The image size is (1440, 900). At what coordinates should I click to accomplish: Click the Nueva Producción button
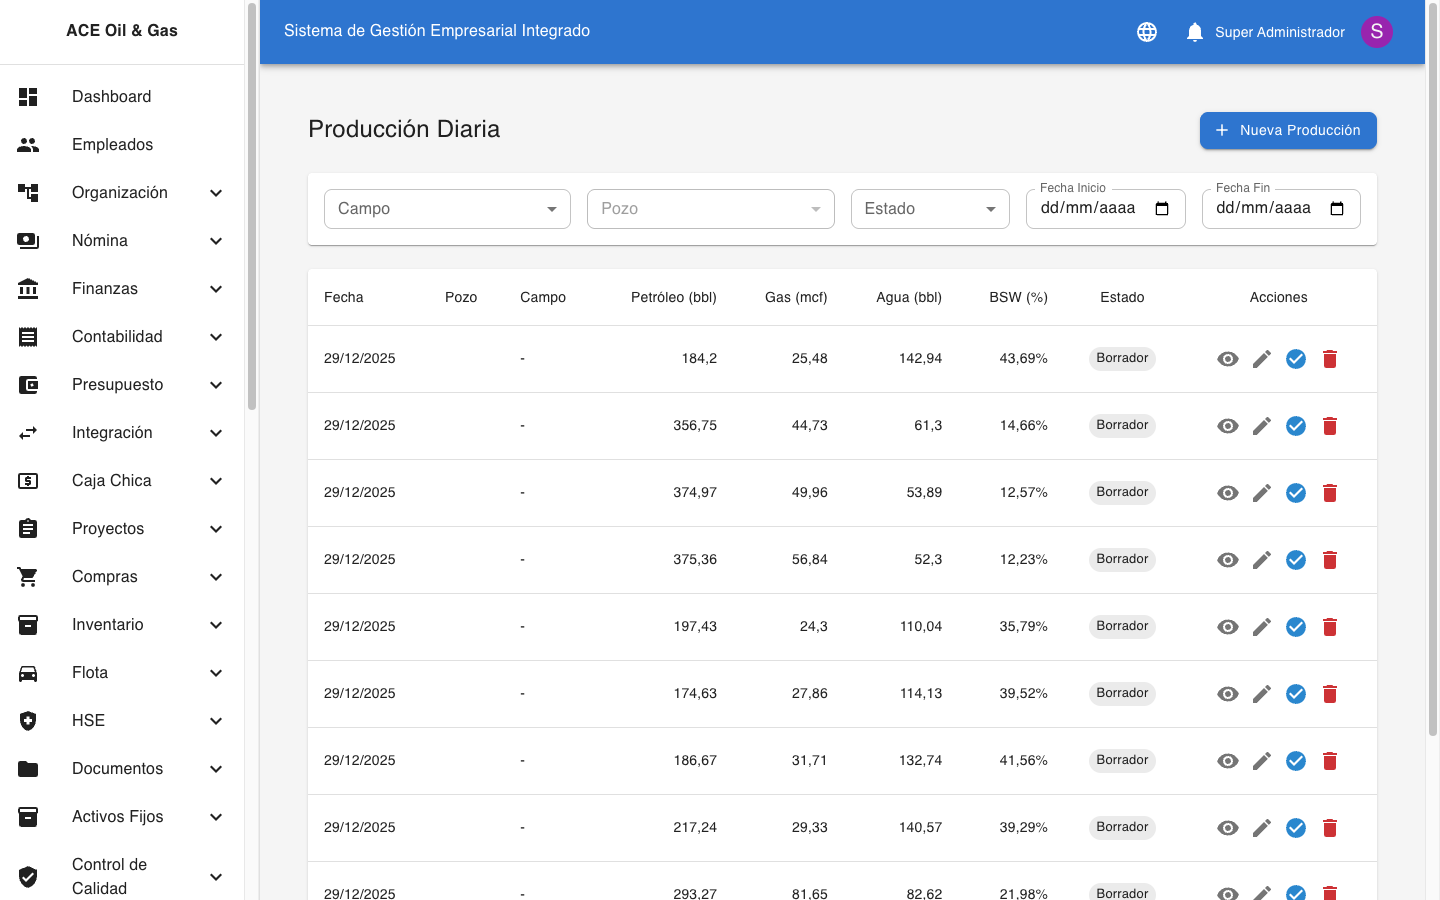tap(1288, 131)
